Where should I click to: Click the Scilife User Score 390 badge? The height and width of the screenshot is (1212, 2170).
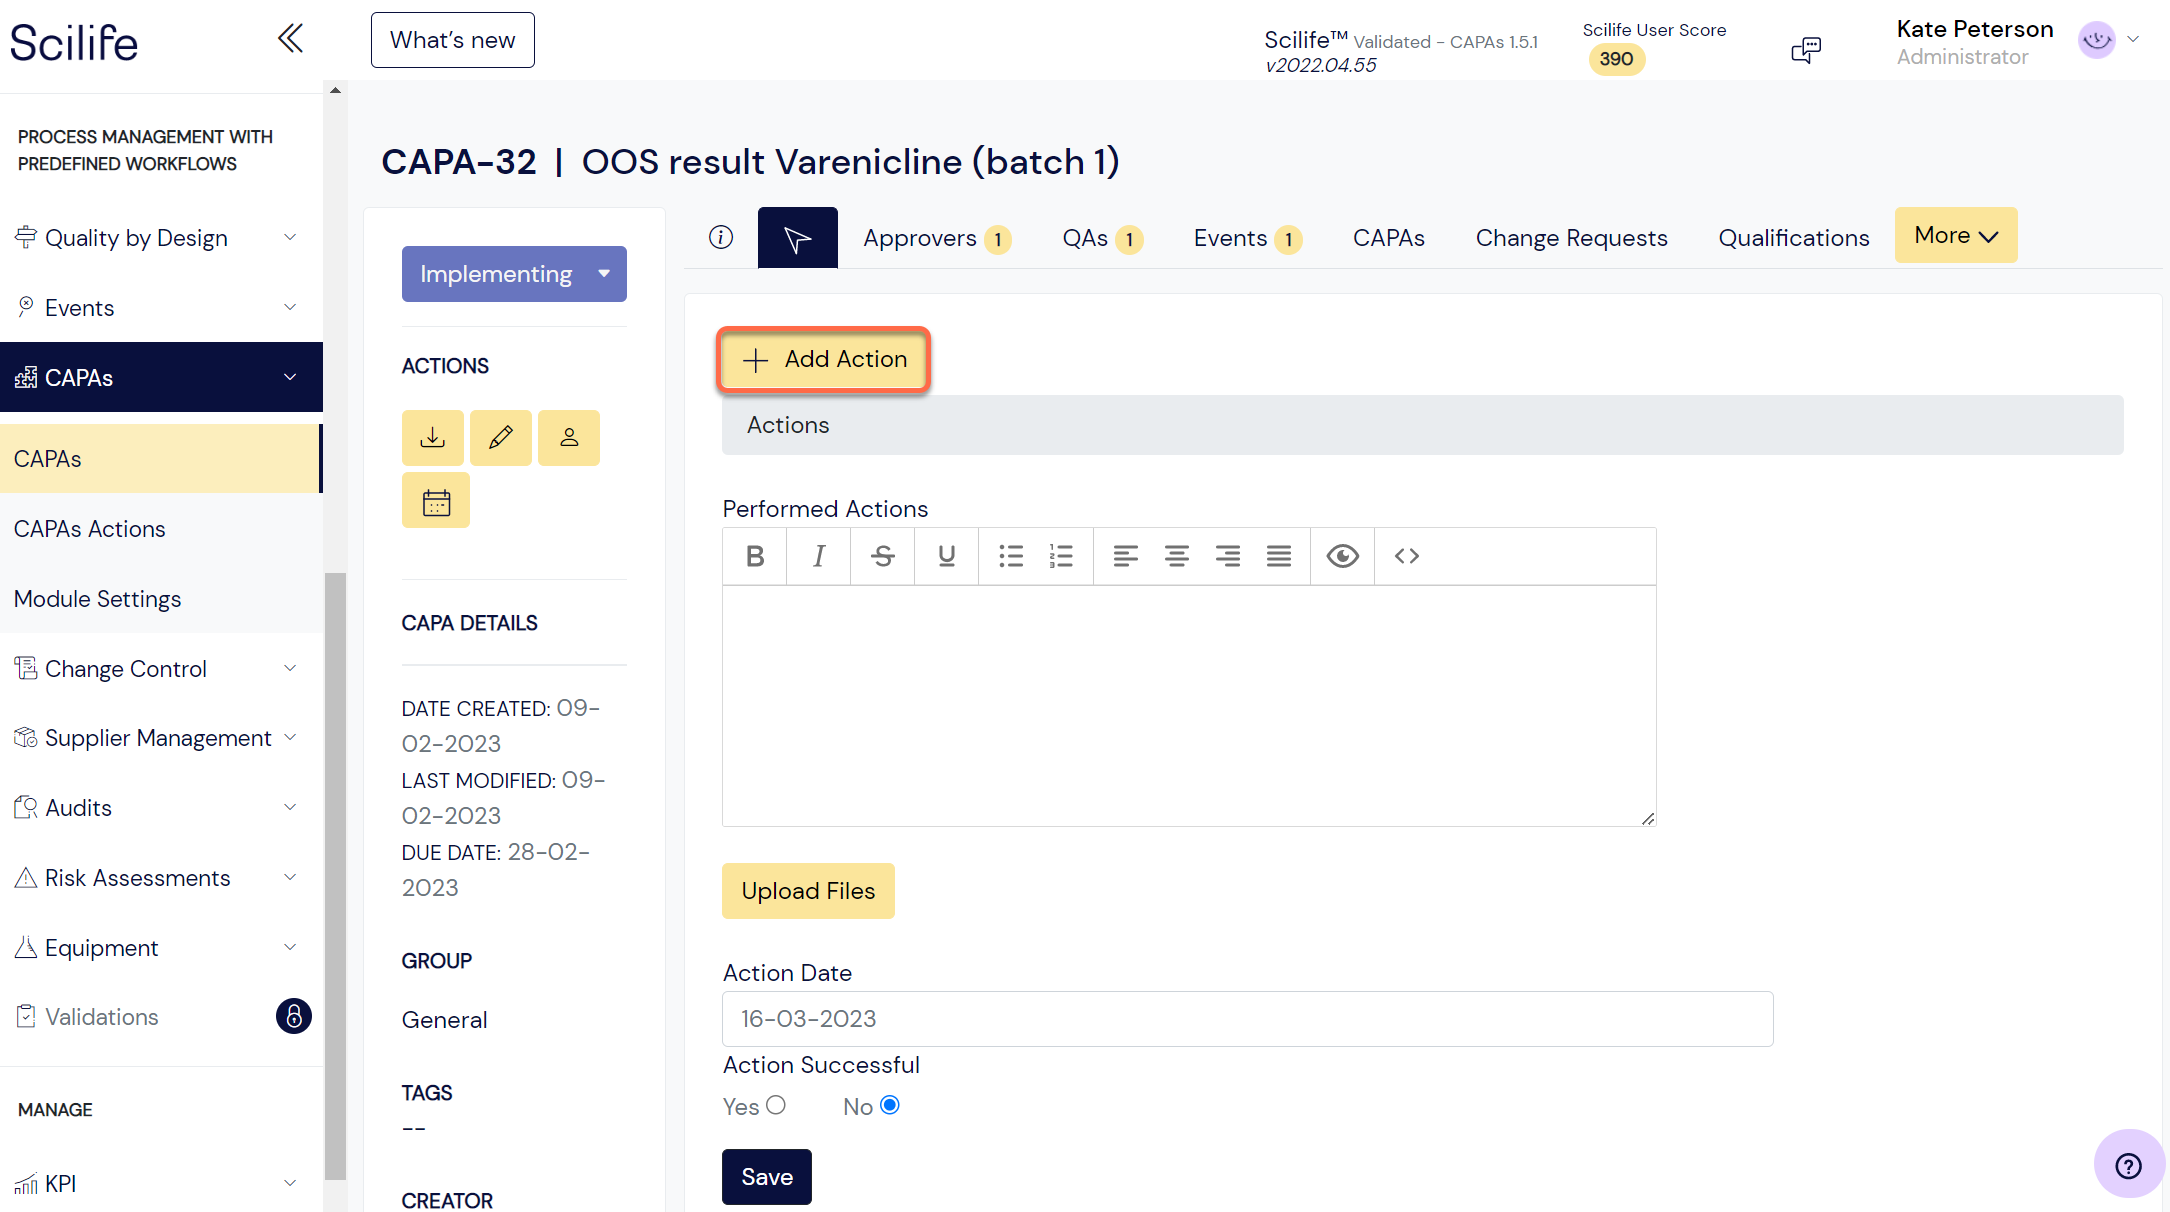[1616, 59]
